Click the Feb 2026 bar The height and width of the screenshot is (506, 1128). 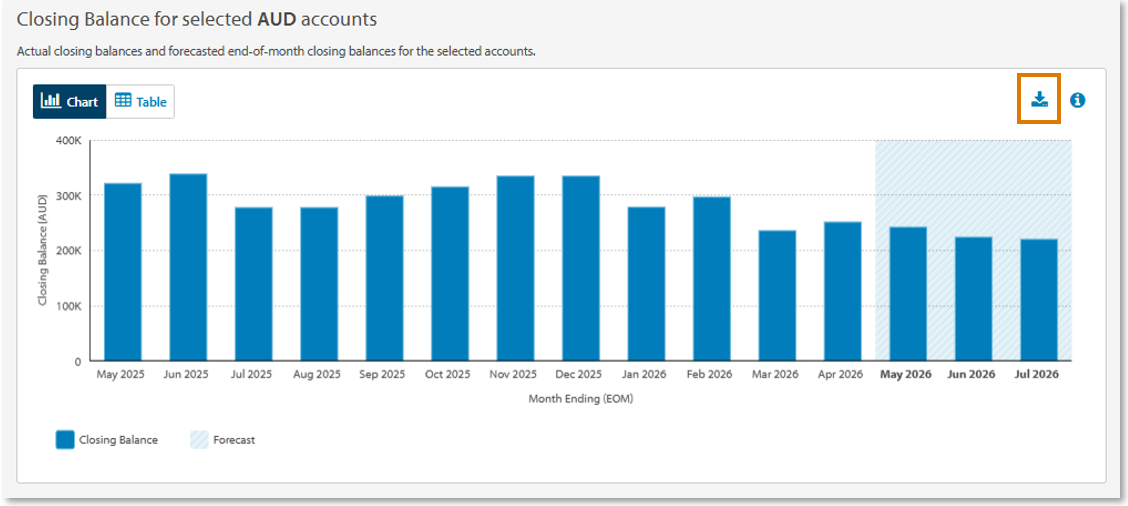coord(712,279)
